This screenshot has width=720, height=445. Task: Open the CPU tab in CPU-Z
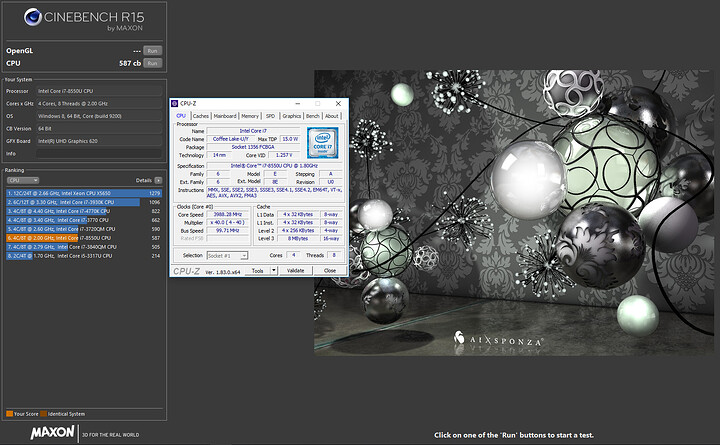click(x=181, y=116)
